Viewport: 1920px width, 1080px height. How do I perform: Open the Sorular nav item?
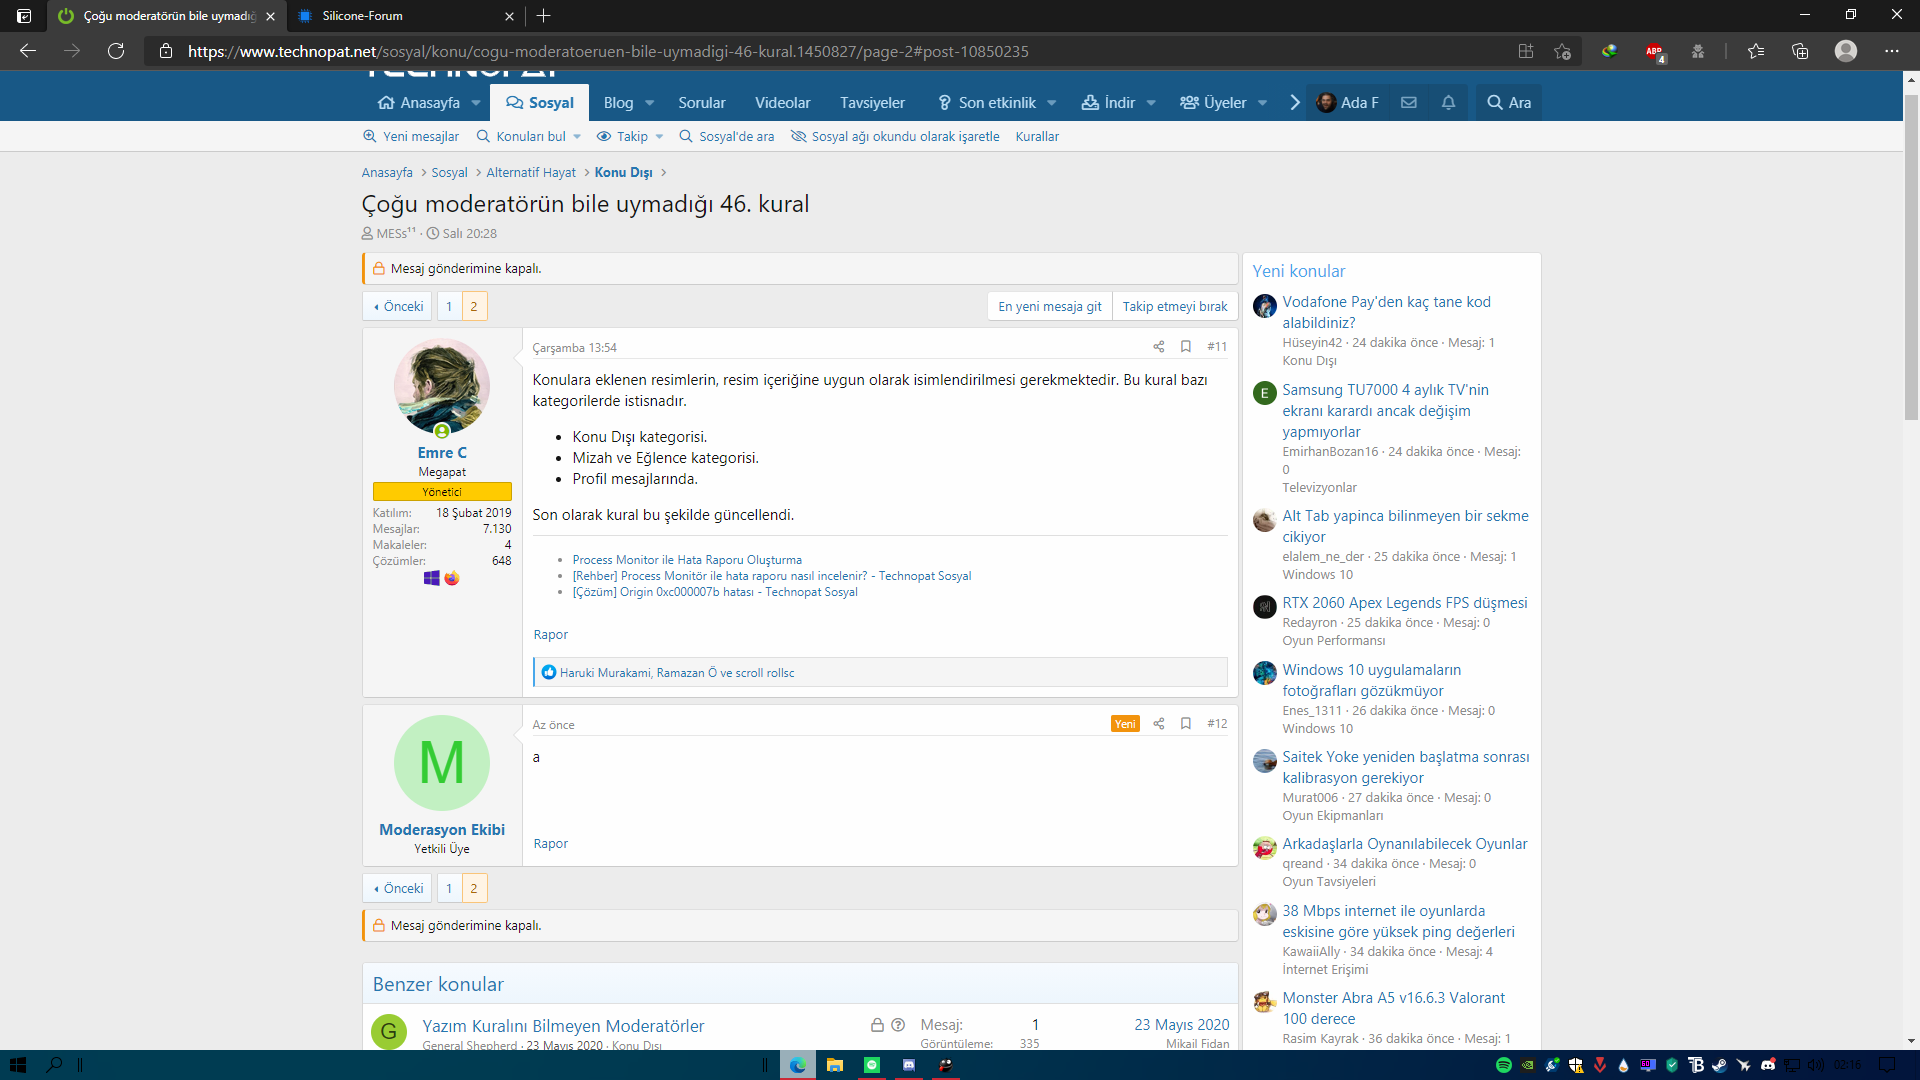701,102
